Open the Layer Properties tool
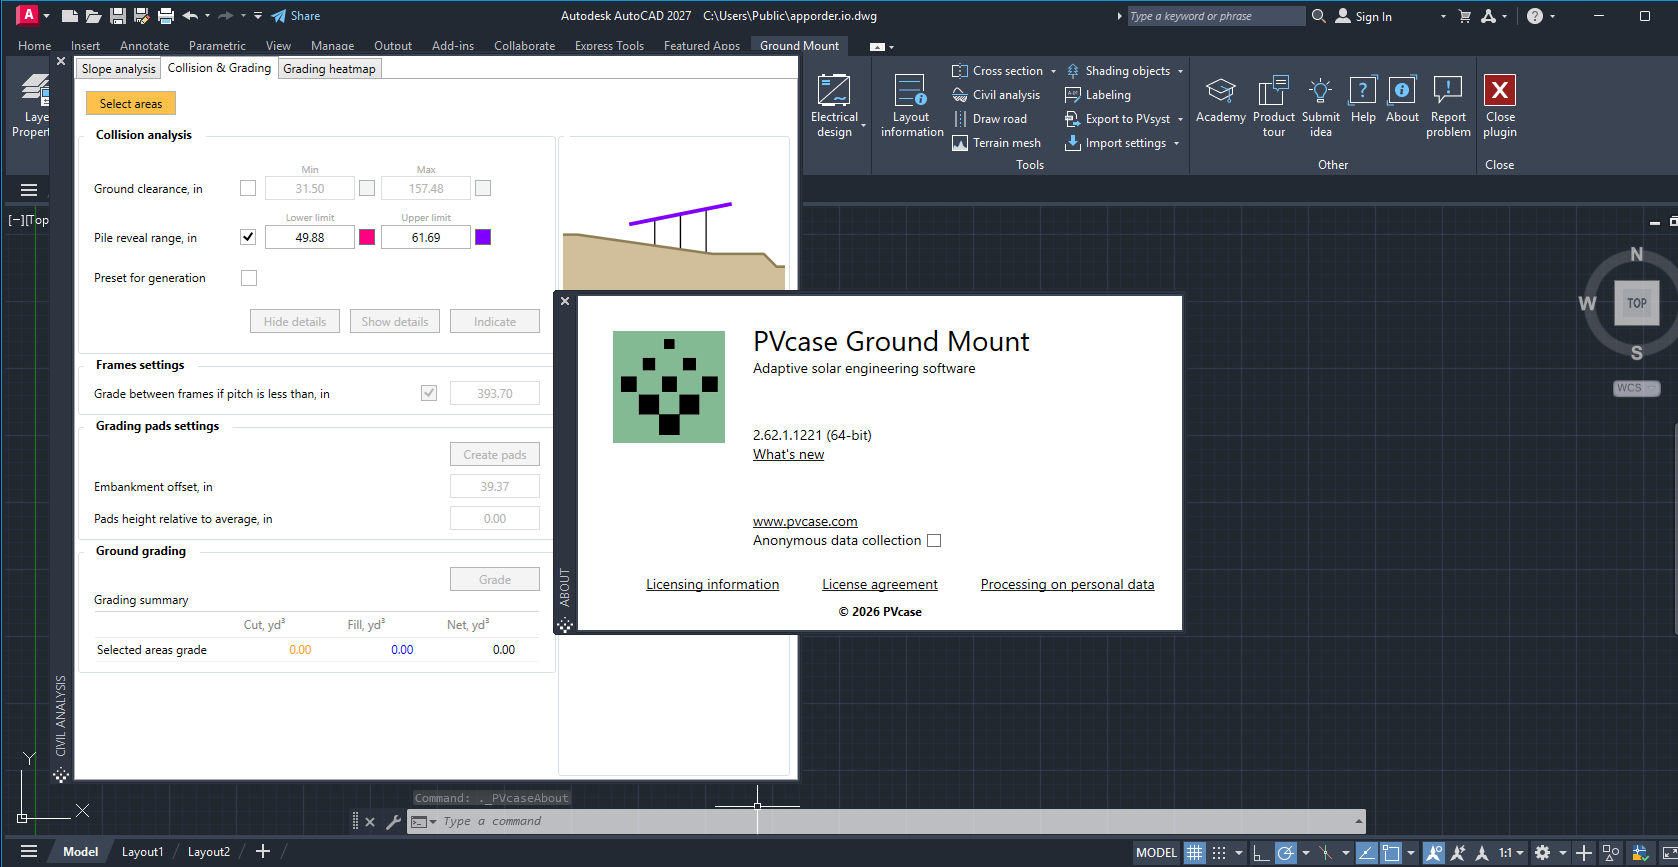Viewport: 1678px width, 867px height. tap(33, 106)
